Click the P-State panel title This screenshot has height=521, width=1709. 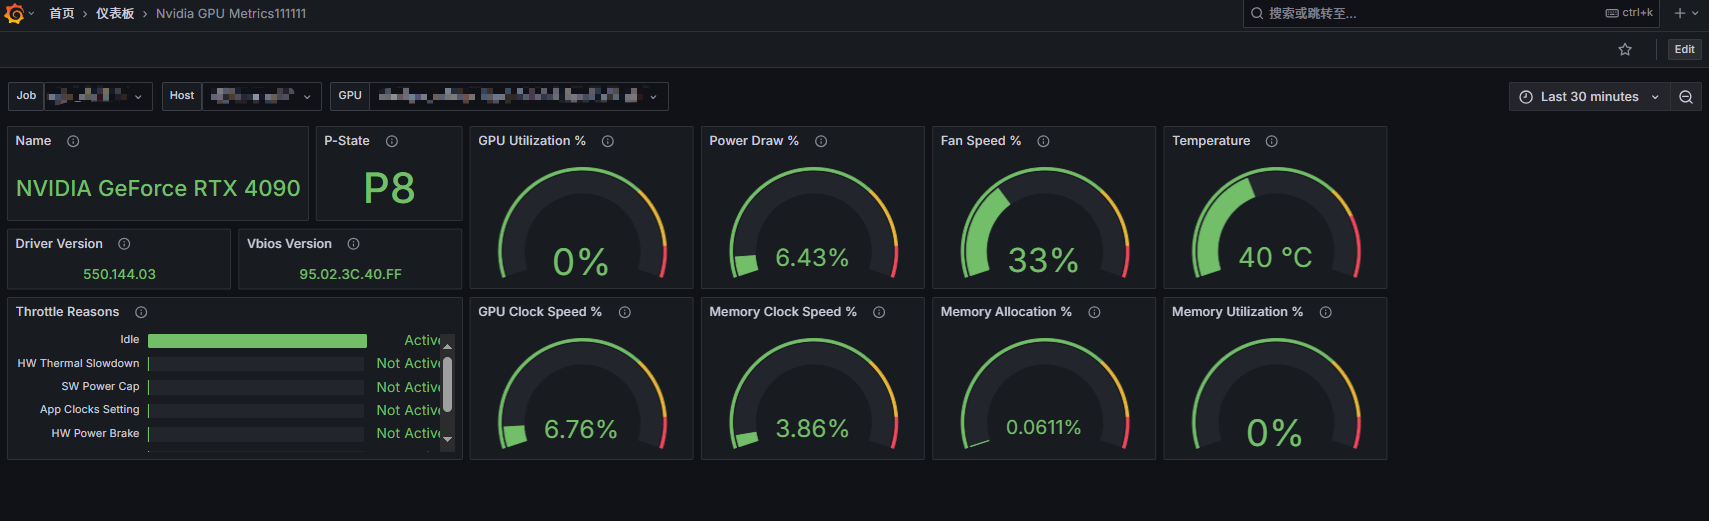[347, 141]
